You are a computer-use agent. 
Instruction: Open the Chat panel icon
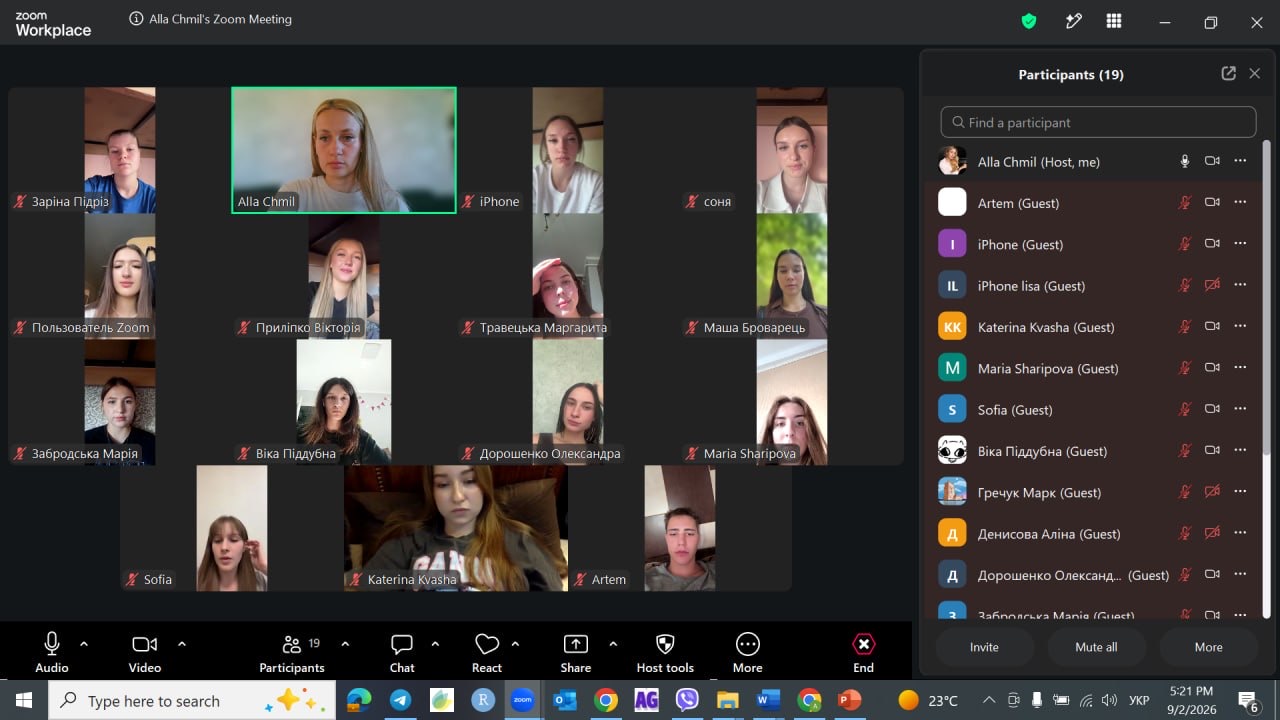(402, 644)
